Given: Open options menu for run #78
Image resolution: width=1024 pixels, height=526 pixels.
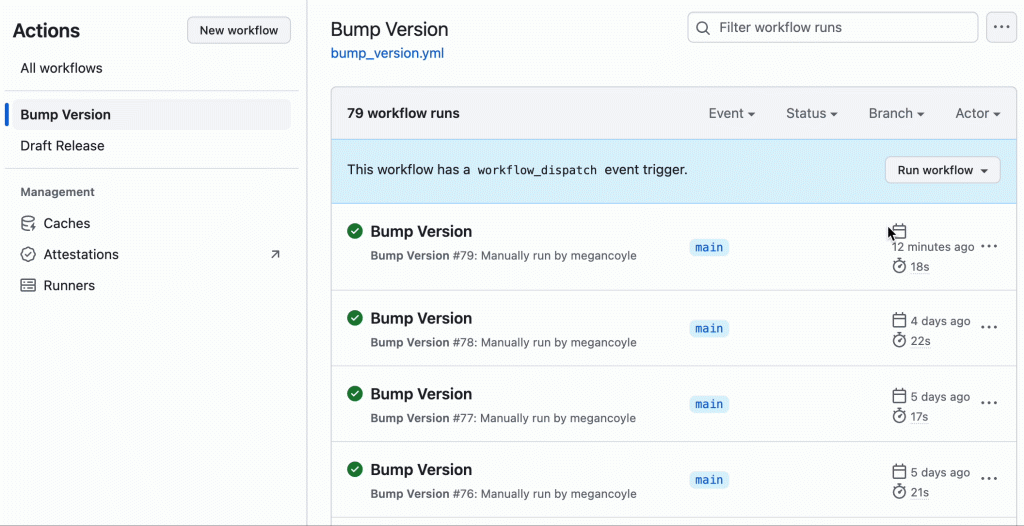Looking at the screenshot, I should pos(989,327).
